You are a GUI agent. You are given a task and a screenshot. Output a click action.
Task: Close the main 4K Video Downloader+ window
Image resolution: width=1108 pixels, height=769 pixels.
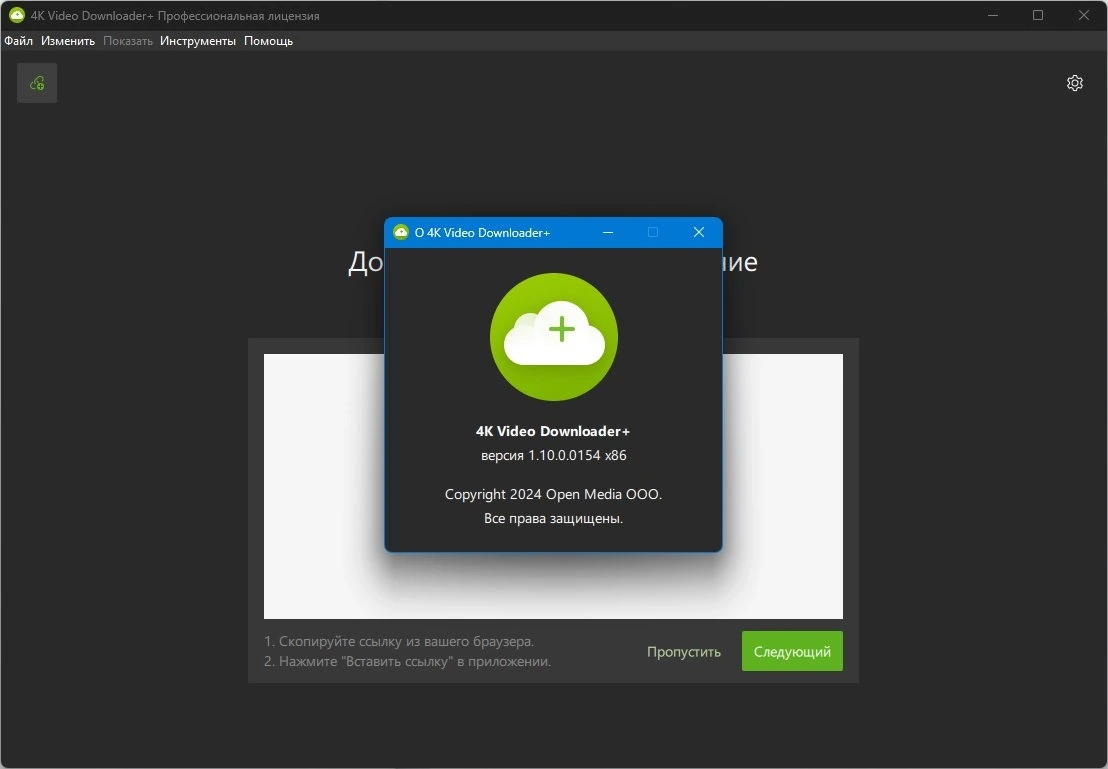(1084, 15)
